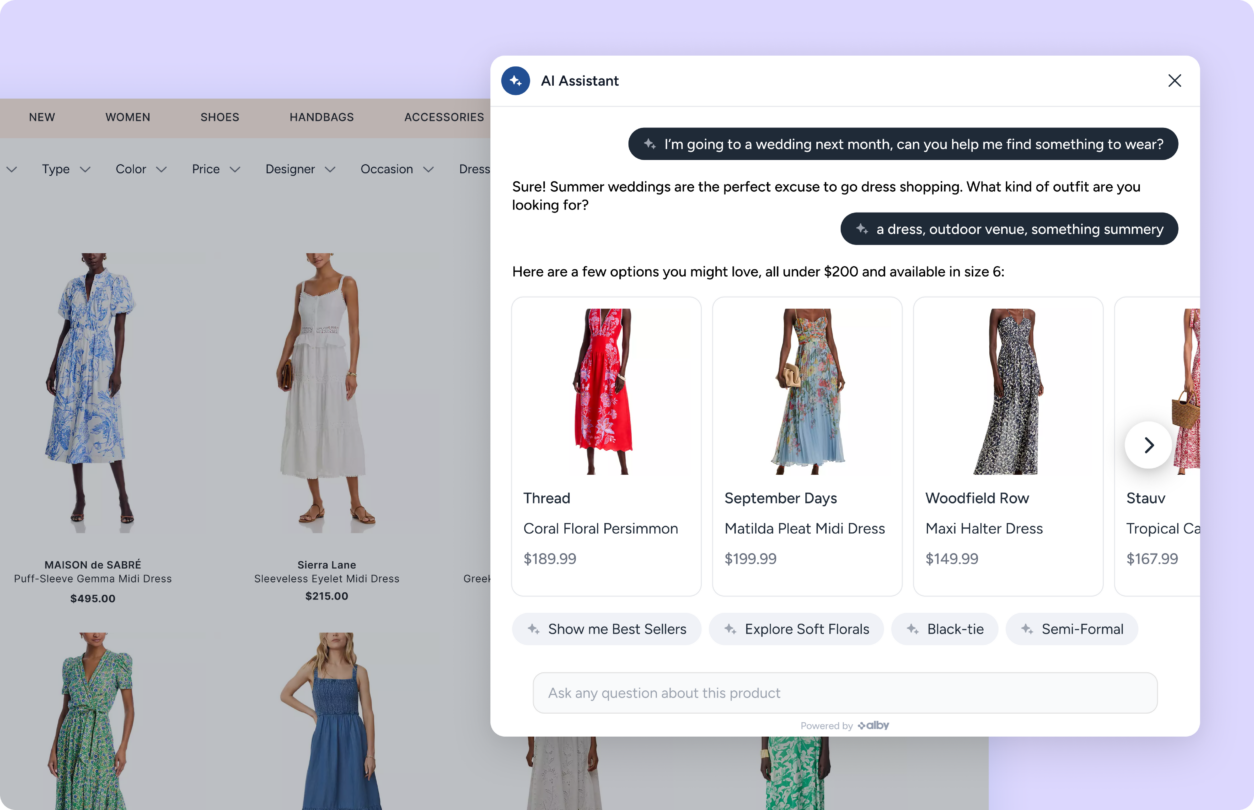Click the Sleeveless Eyelet Midi Dress title
The height and width of the screenshot is (810, 1254).
click(327, 579)
